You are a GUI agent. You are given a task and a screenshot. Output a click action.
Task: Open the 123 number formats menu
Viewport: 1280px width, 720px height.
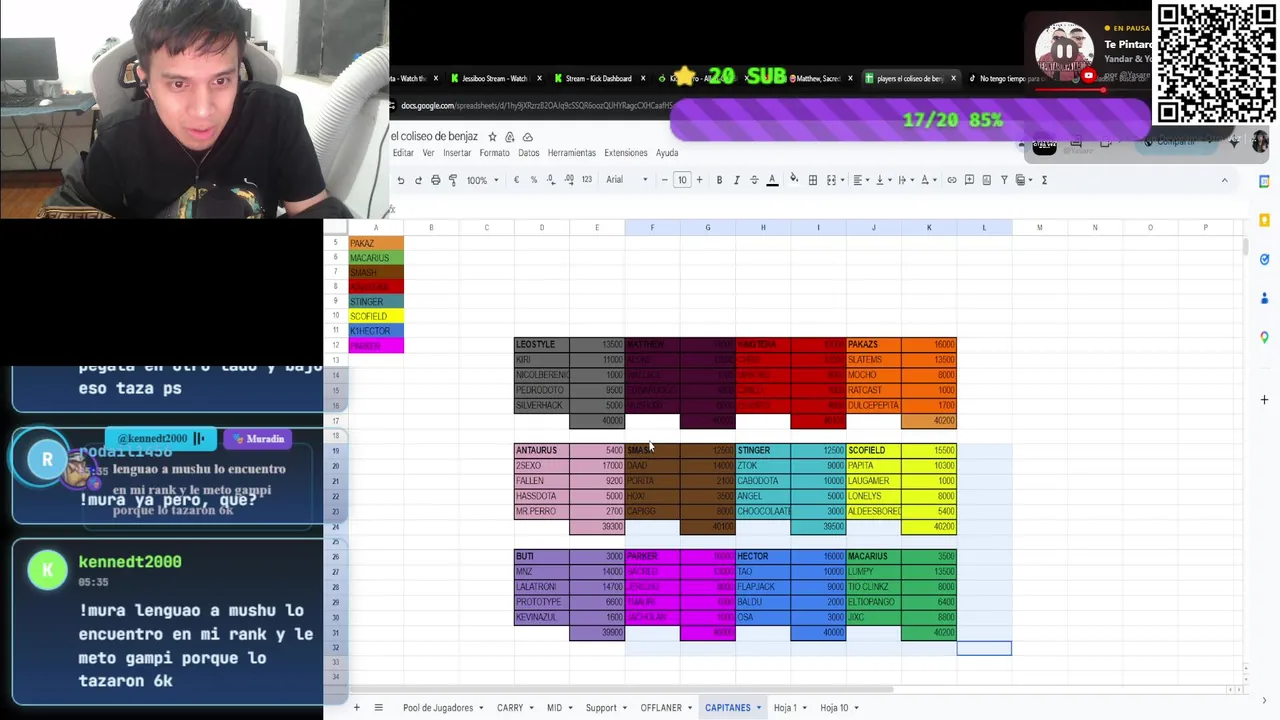(587, 180)
